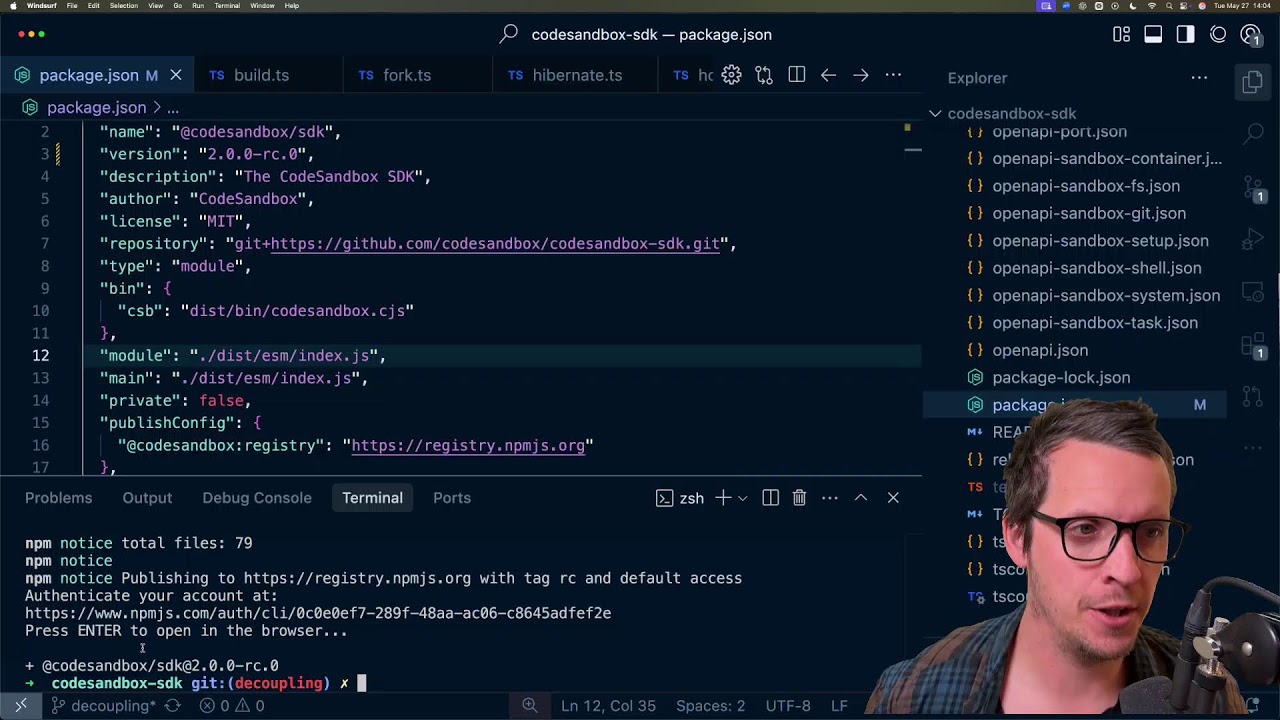Navigate back with the left arrow
This screenshot has height=720, width=1280.
[x=828, y=75]
